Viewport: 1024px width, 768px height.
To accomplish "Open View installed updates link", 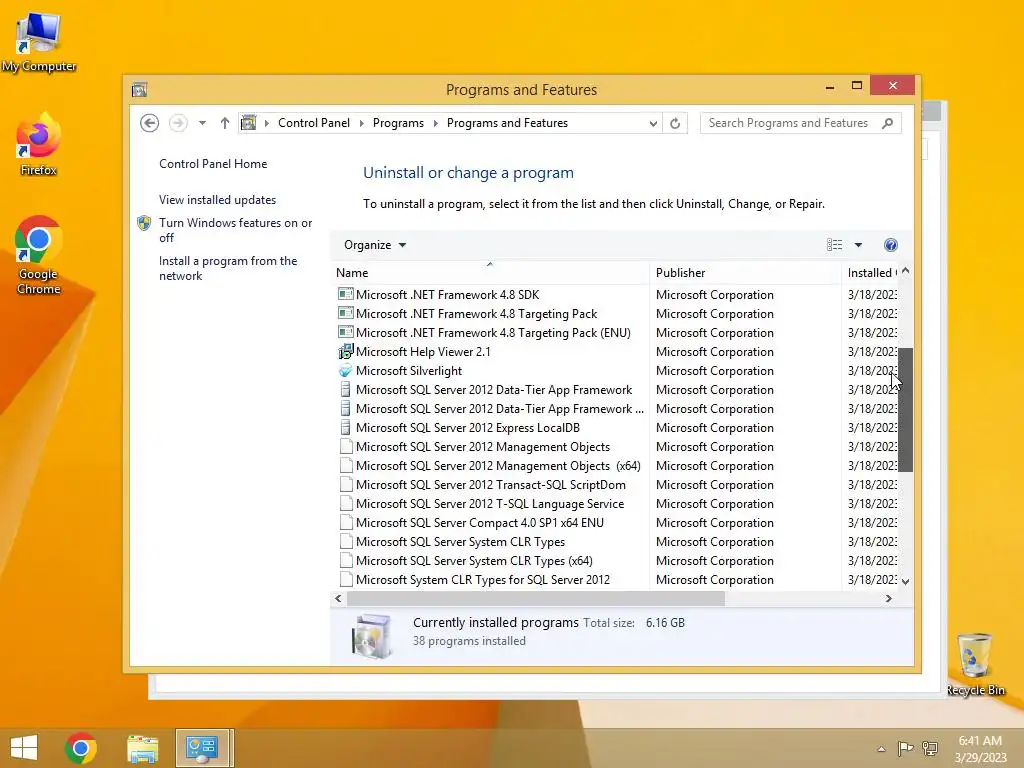I will tap(217, 200).
